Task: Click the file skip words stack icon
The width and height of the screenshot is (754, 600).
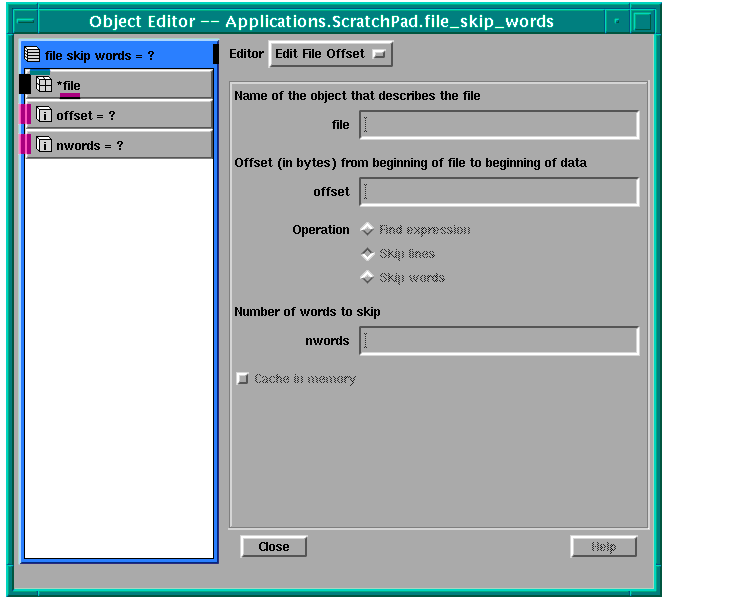Action: pyautogui.click(x=32, y=55)
